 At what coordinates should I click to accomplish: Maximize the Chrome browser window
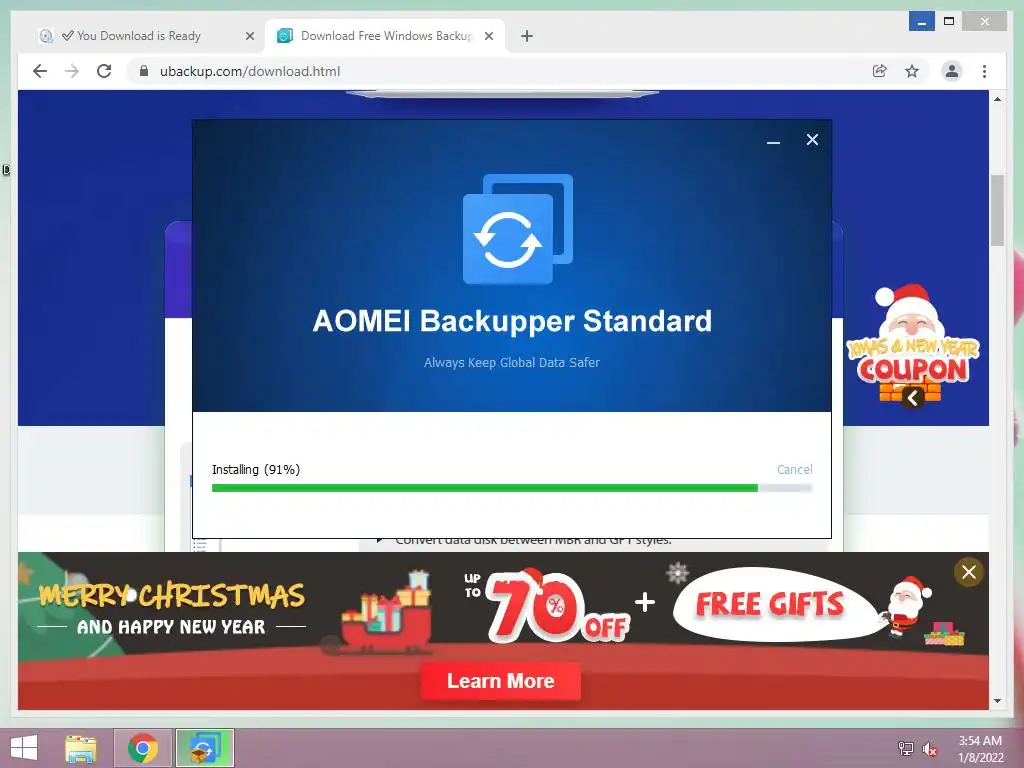[949, 22]
